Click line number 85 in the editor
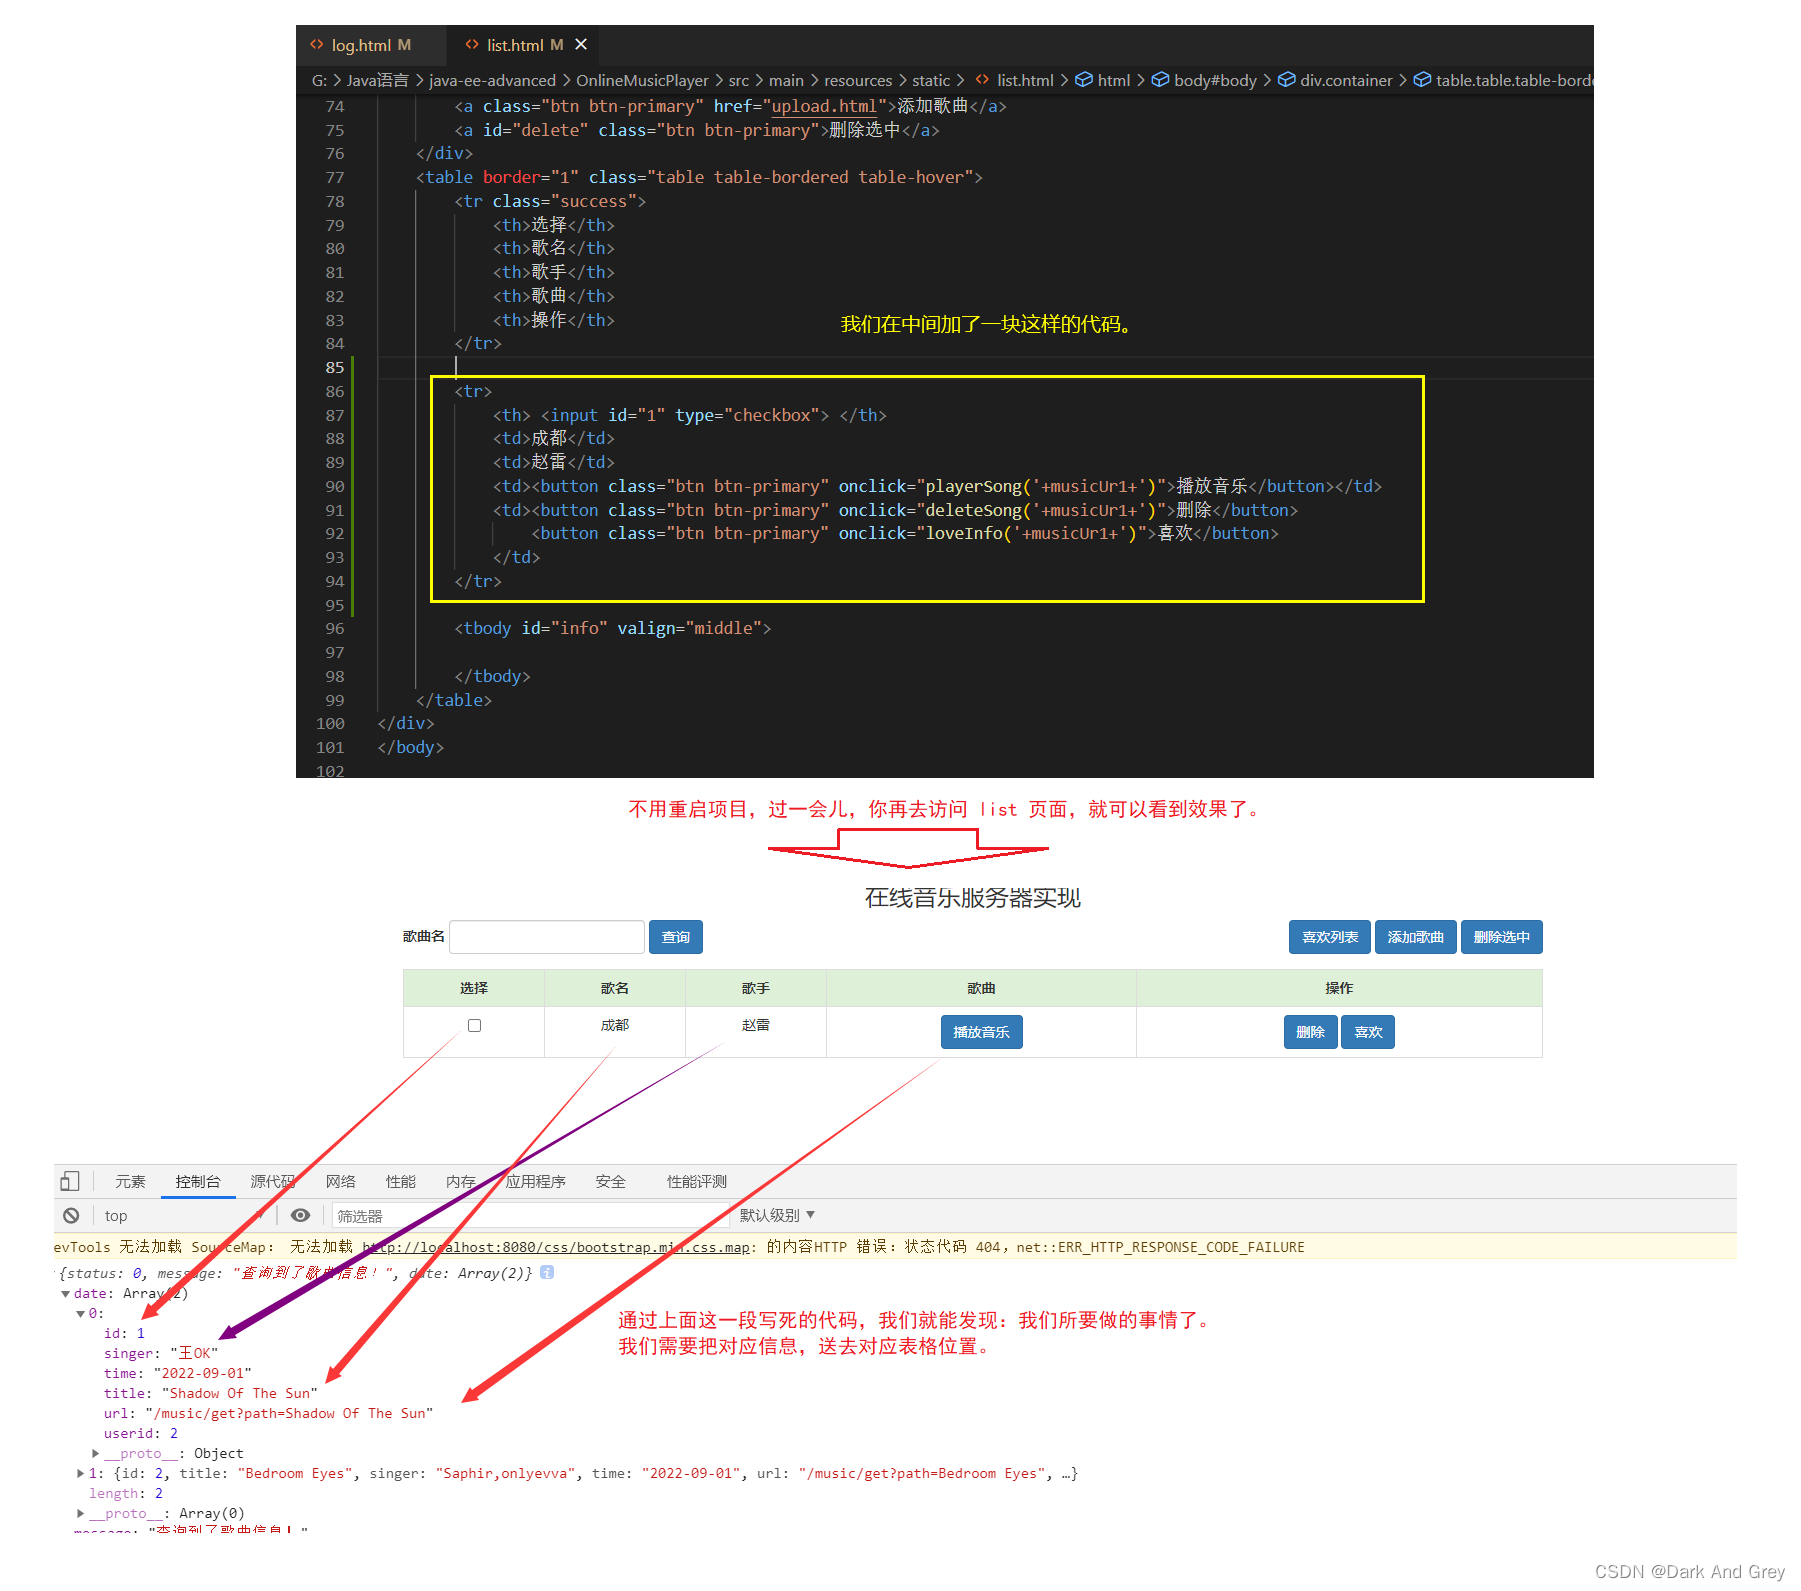 (x=334, y=367)
